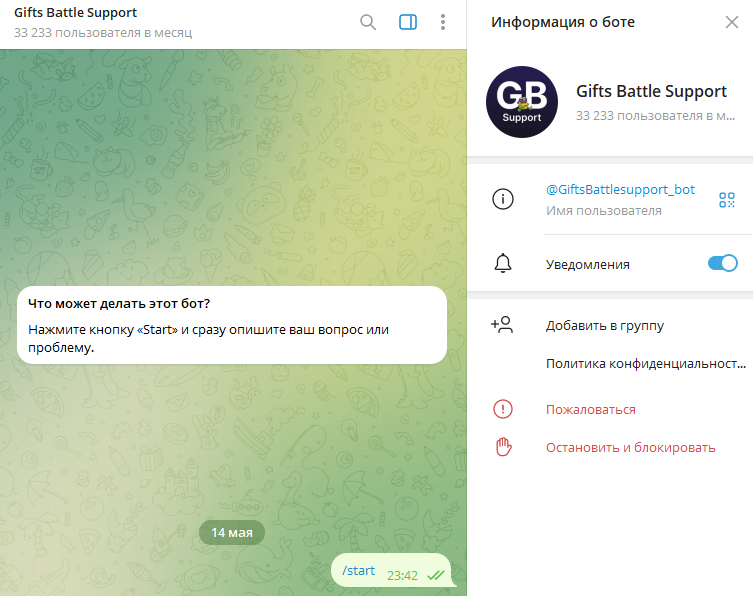Toggle the right sidebar panel icon
The height and width of the screenshot is (596, 753).
[x=408, y=22]
